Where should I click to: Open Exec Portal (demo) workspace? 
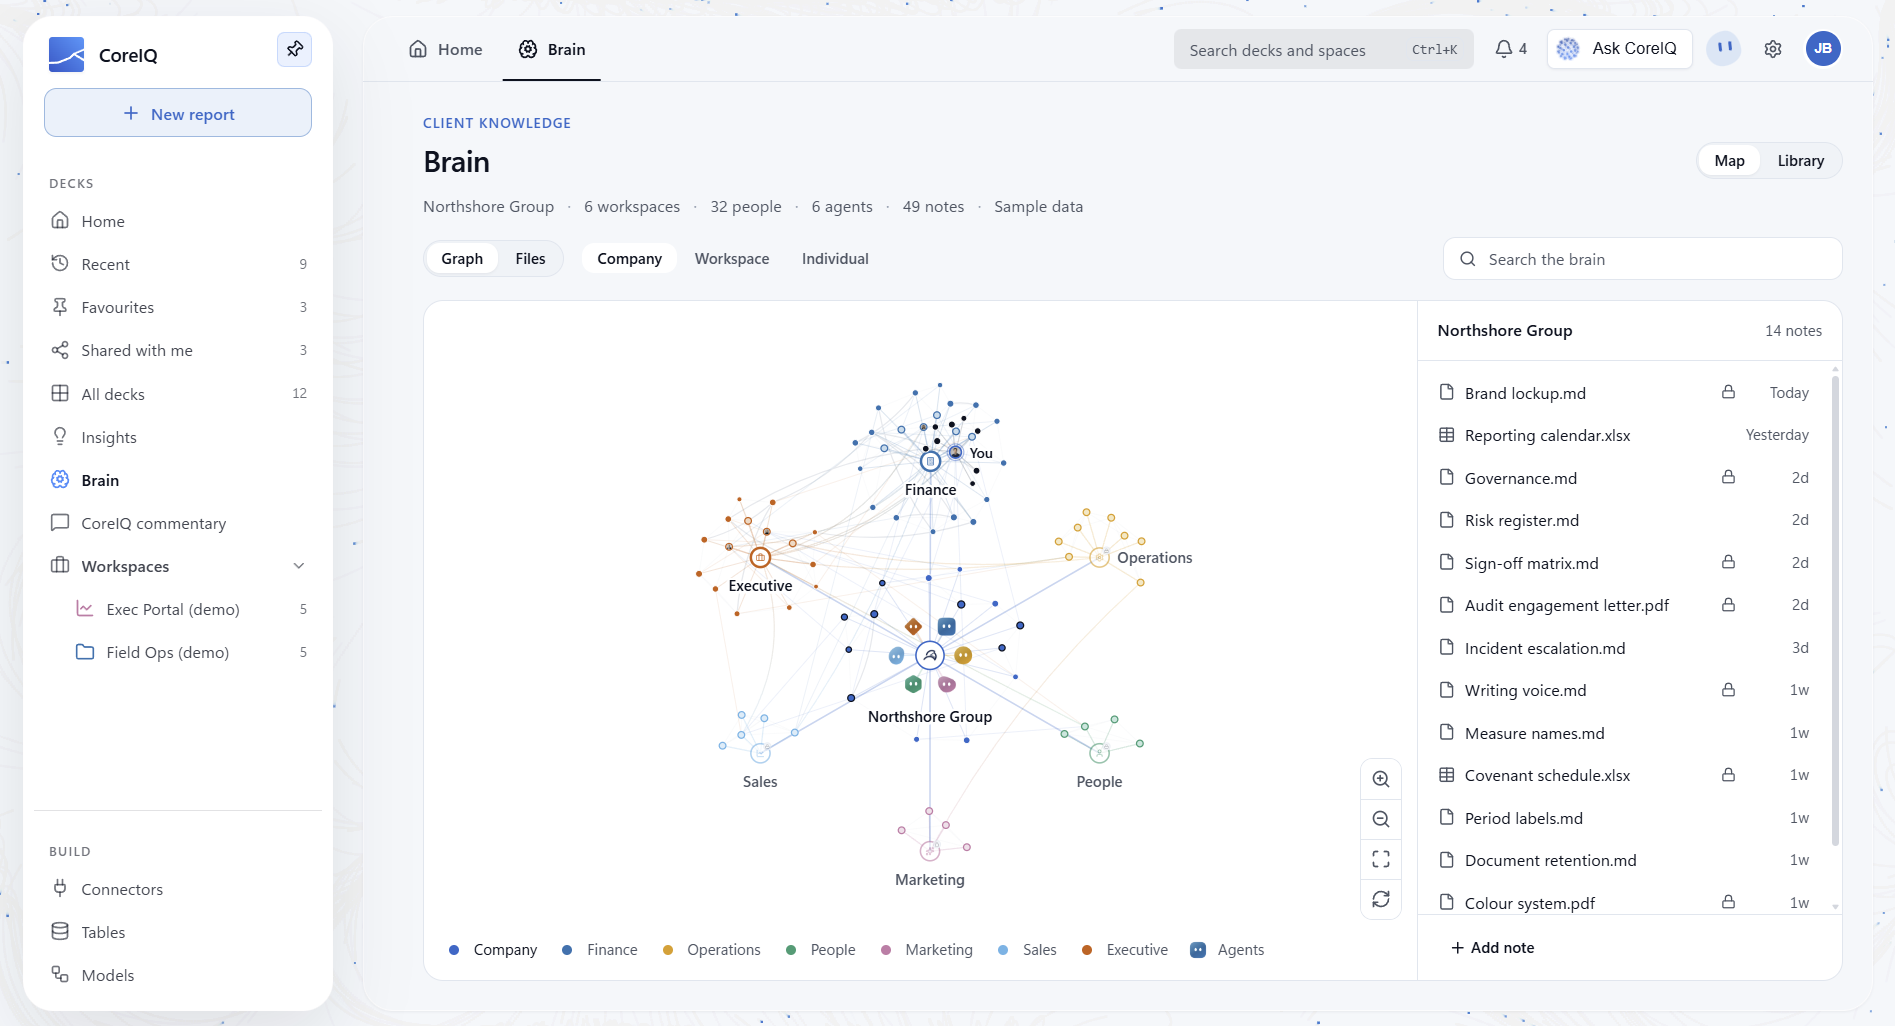pyautogui.click(x=190, y=609)
